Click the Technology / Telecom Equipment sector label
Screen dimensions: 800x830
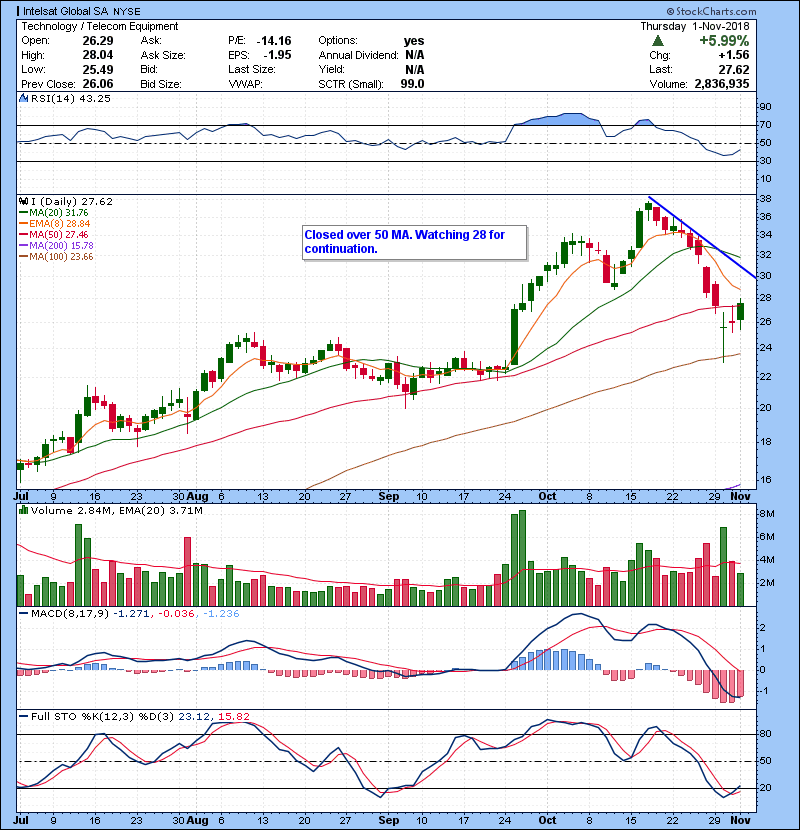(x=100, y=26)
